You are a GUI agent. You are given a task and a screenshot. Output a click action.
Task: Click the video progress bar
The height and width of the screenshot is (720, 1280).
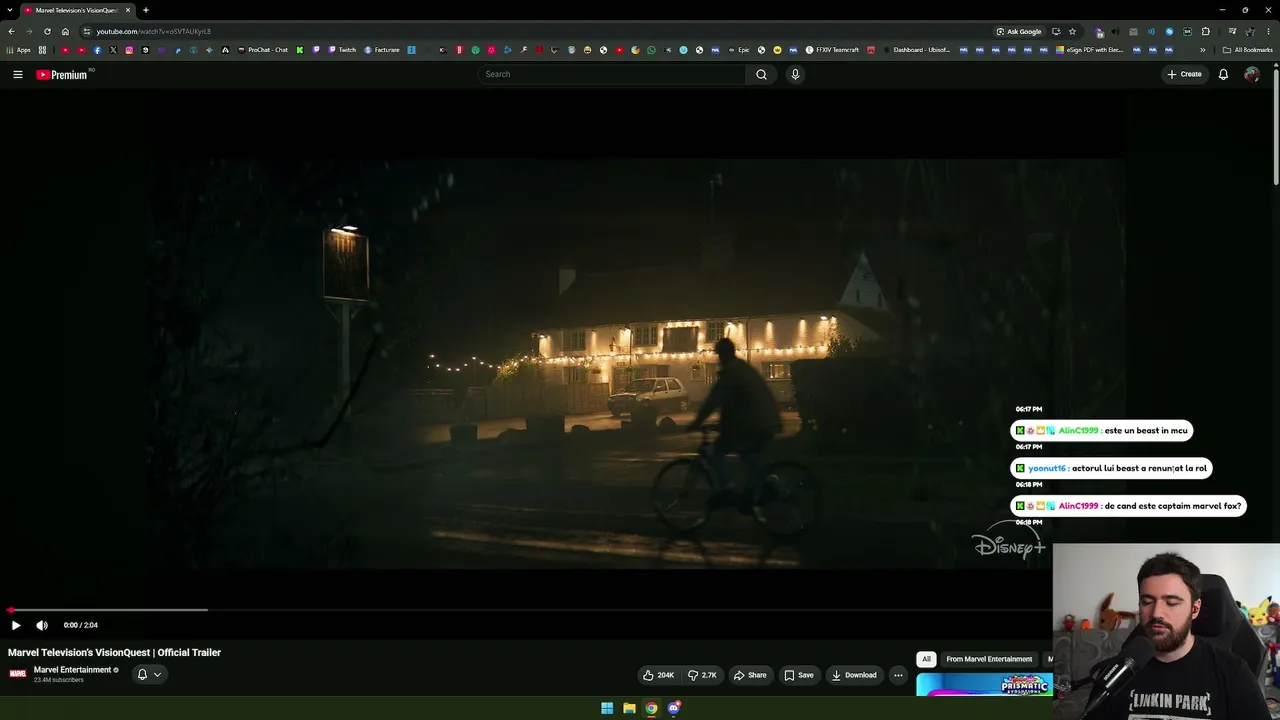click(x=530, y=609)
